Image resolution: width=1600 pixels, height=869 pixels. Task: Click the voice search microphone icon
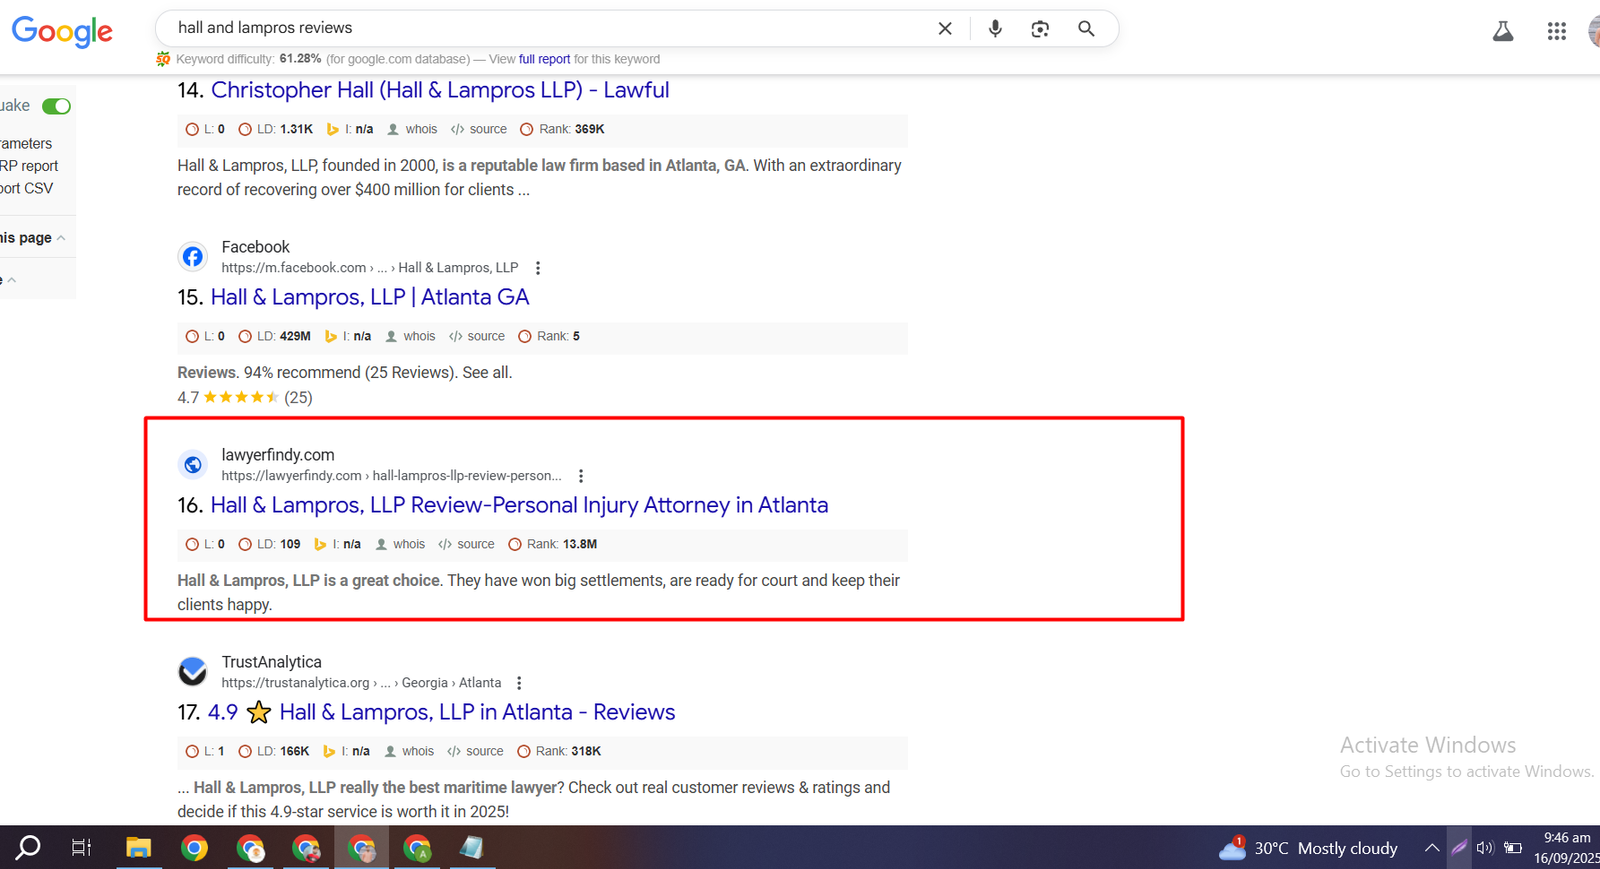click(994, 29)
